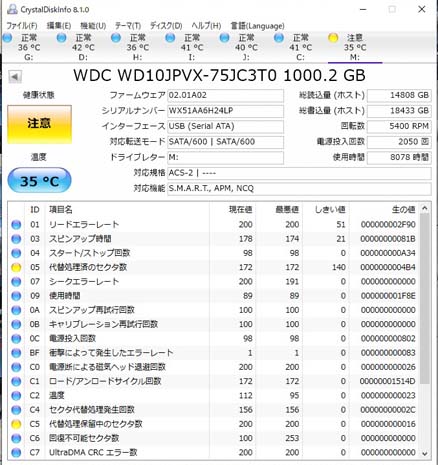438x465 pixels.
Task: Select the UltraDMA CRC エラー数 attribute name
Action: [x=93, y=453]
